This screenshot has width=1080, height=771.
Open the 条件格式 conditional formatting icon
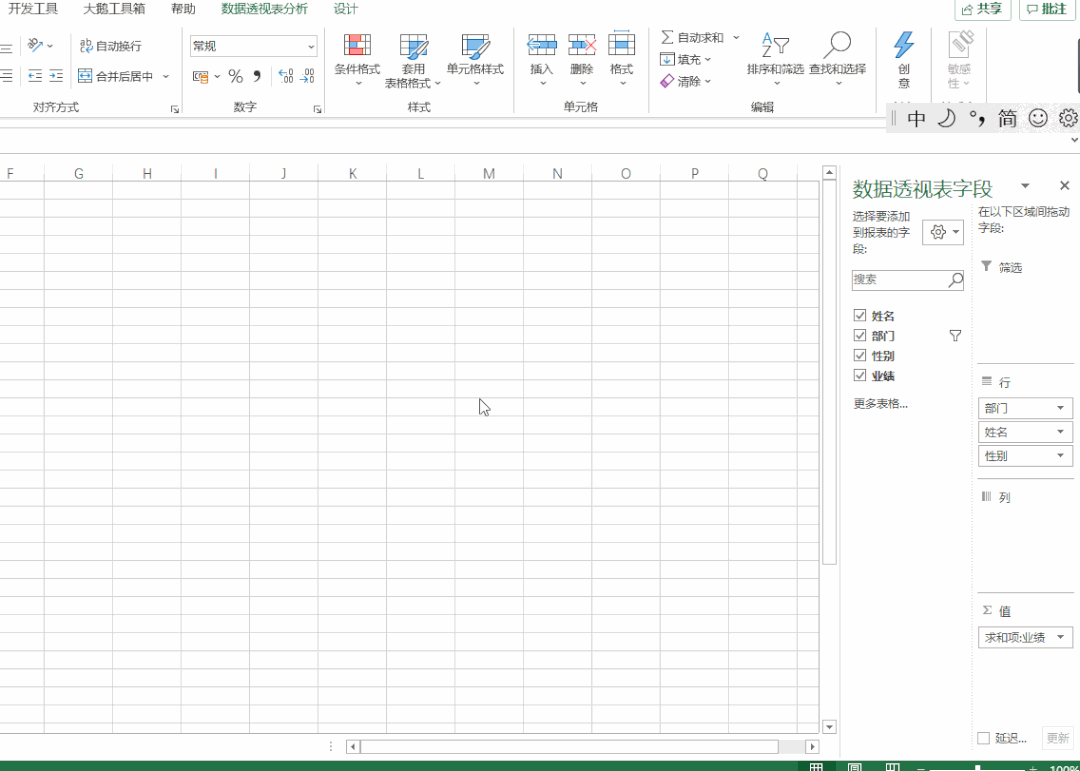357,45
